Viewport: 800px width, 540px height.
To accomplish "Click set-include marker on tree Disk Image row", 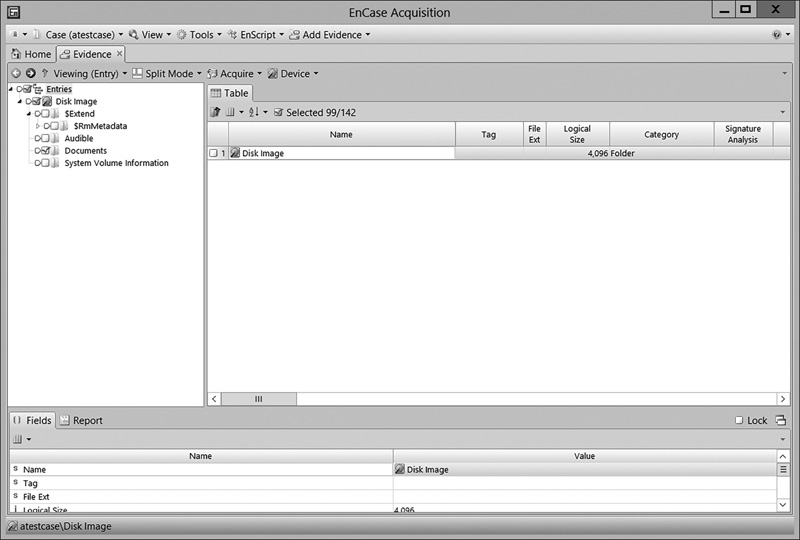I will (x=29, y=102).
